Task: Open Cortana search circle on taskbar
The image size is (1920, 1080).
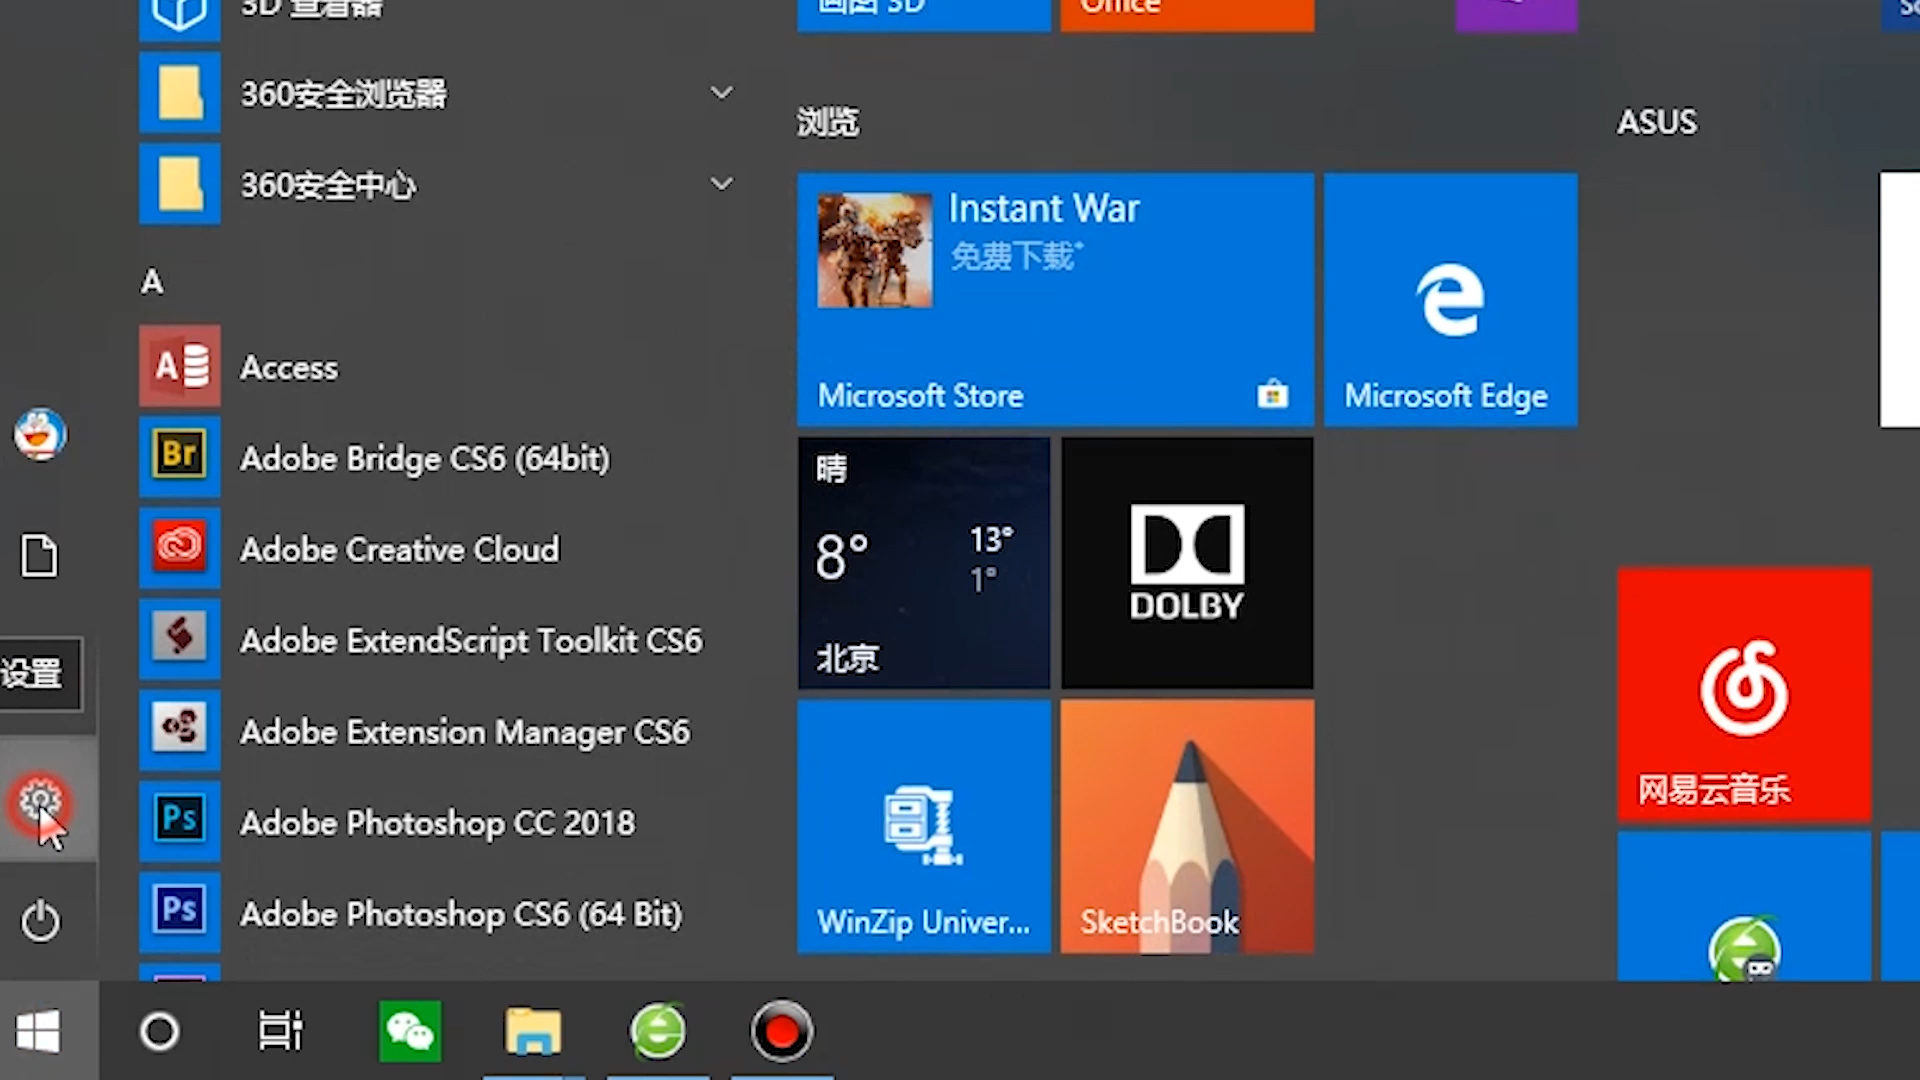Action: [160, 1031]
